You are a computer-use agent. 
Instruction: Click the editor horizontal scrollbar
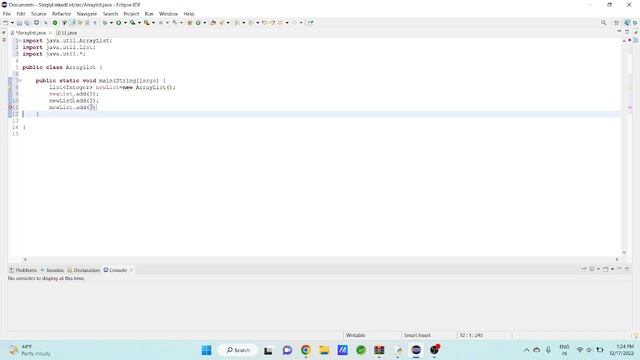pyautogui.click(x=321, y=259)
